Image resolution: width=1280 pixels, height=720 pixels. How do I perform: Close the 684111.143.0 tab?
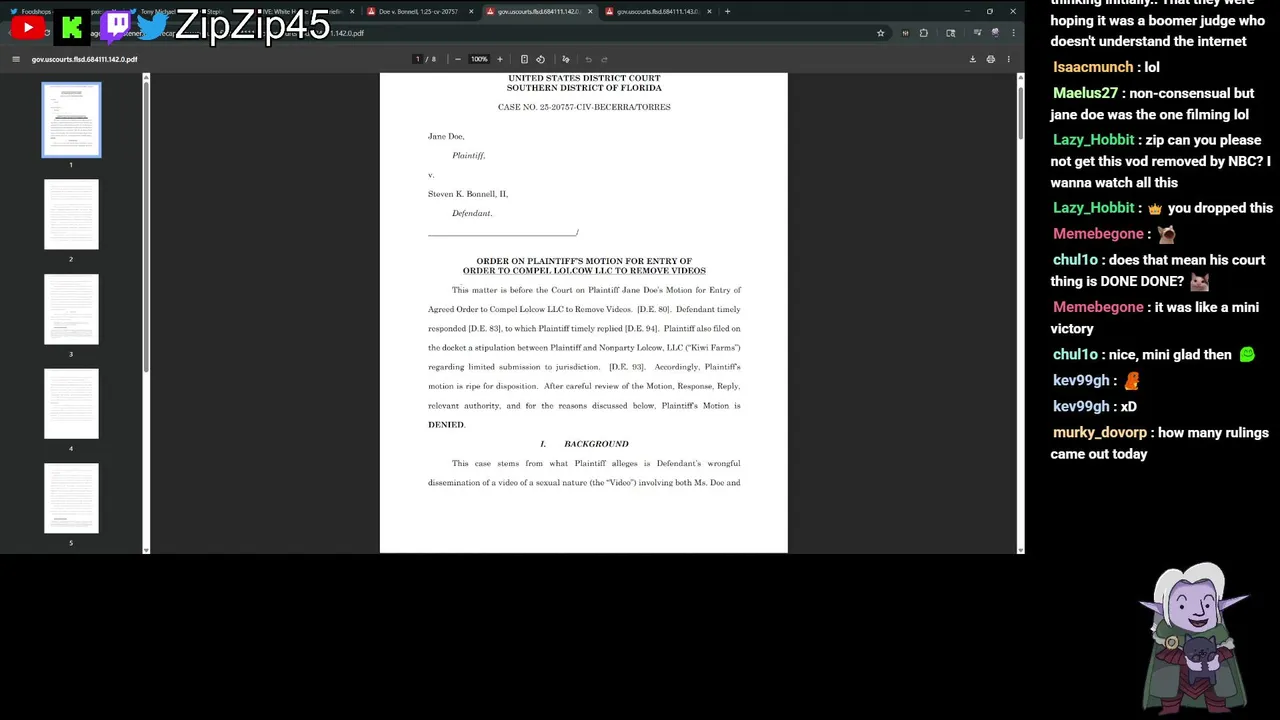tap(709, 11)
